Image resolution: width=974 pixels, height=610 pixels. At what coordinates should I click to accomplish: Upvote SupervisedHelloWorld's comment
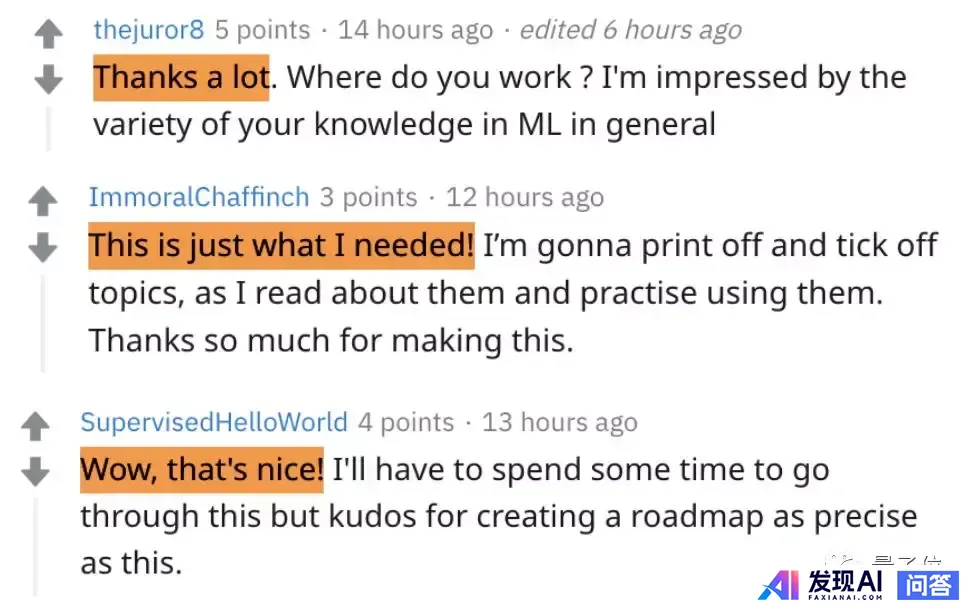click(35, 427)
